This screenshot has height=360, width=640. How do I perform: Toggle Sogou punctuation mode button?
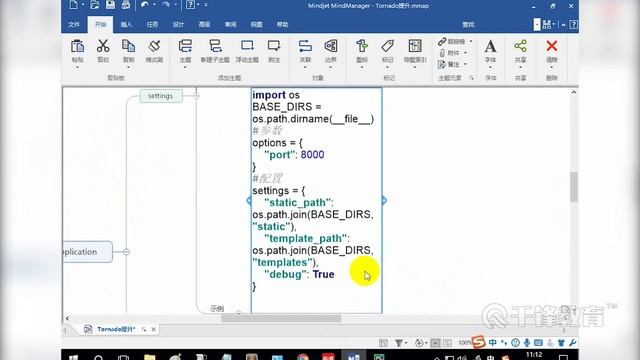click(x=504, y=342)
